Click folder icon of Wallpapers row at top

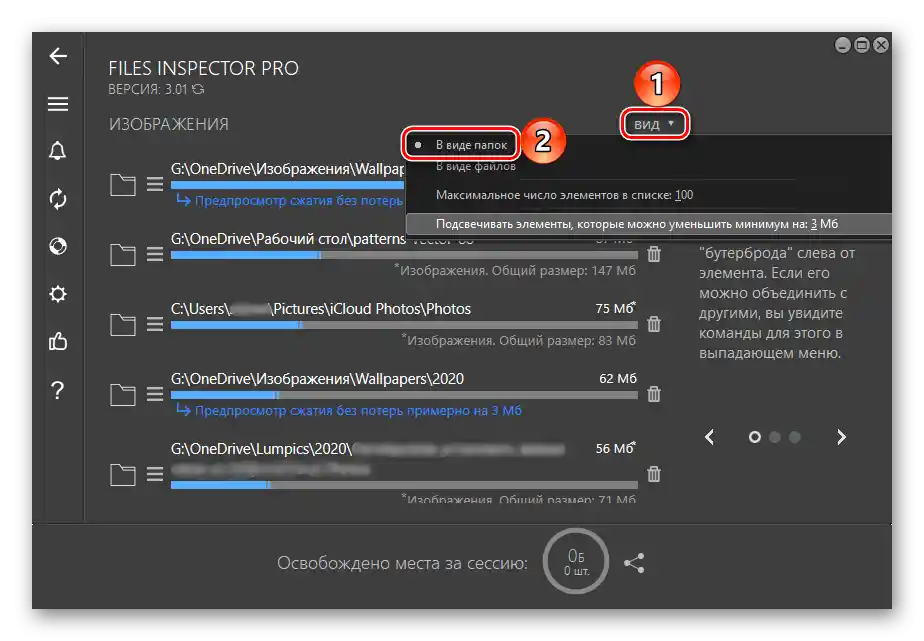click(123, 185)
